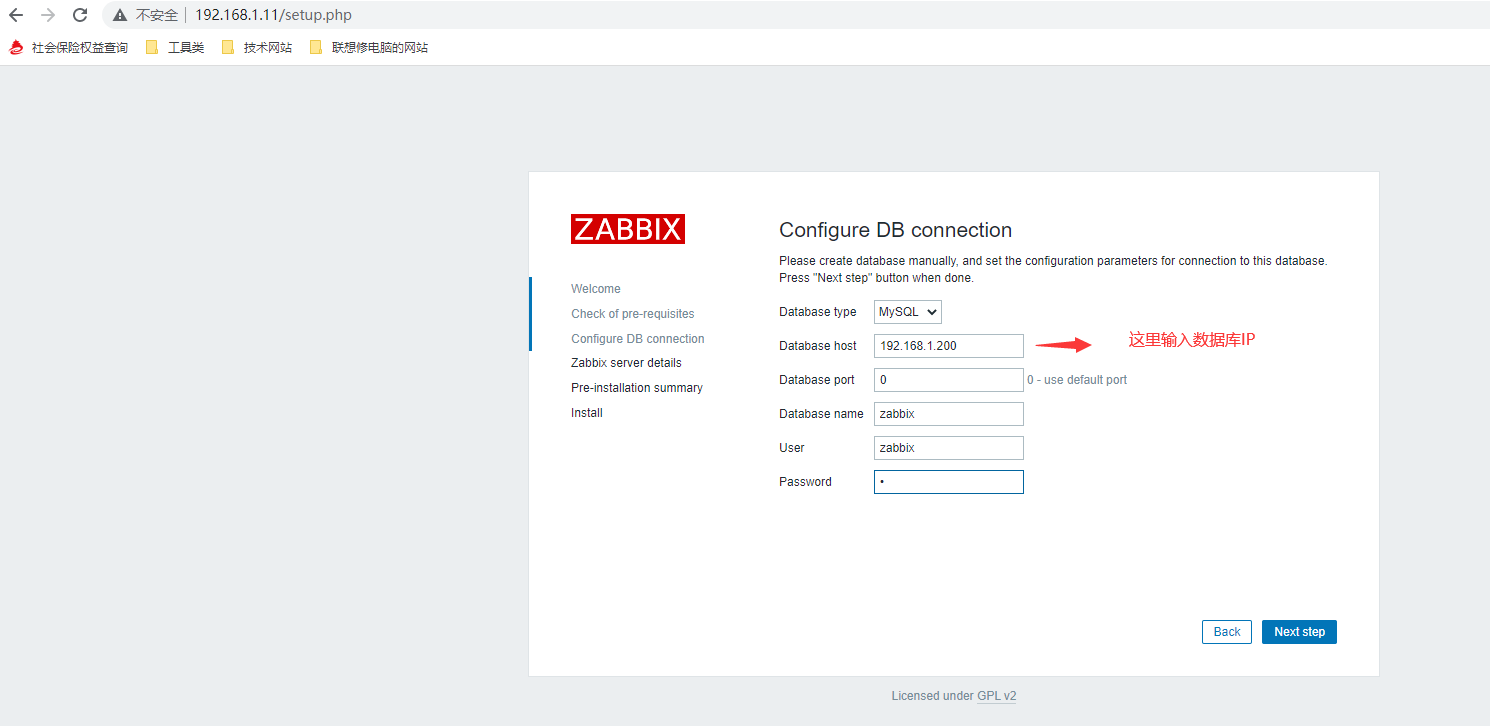The image size is (1490, 726).
Task: Click the Password label
Action: click(805, 482)
